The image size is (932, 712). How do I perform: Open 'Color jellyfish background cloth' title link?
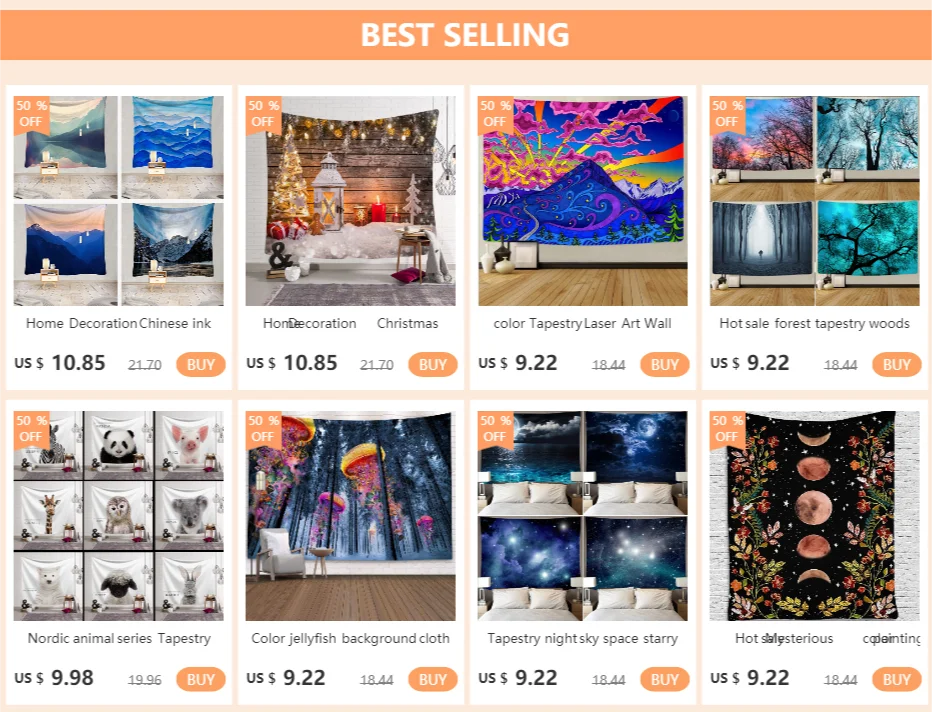[x=350, y=638]
